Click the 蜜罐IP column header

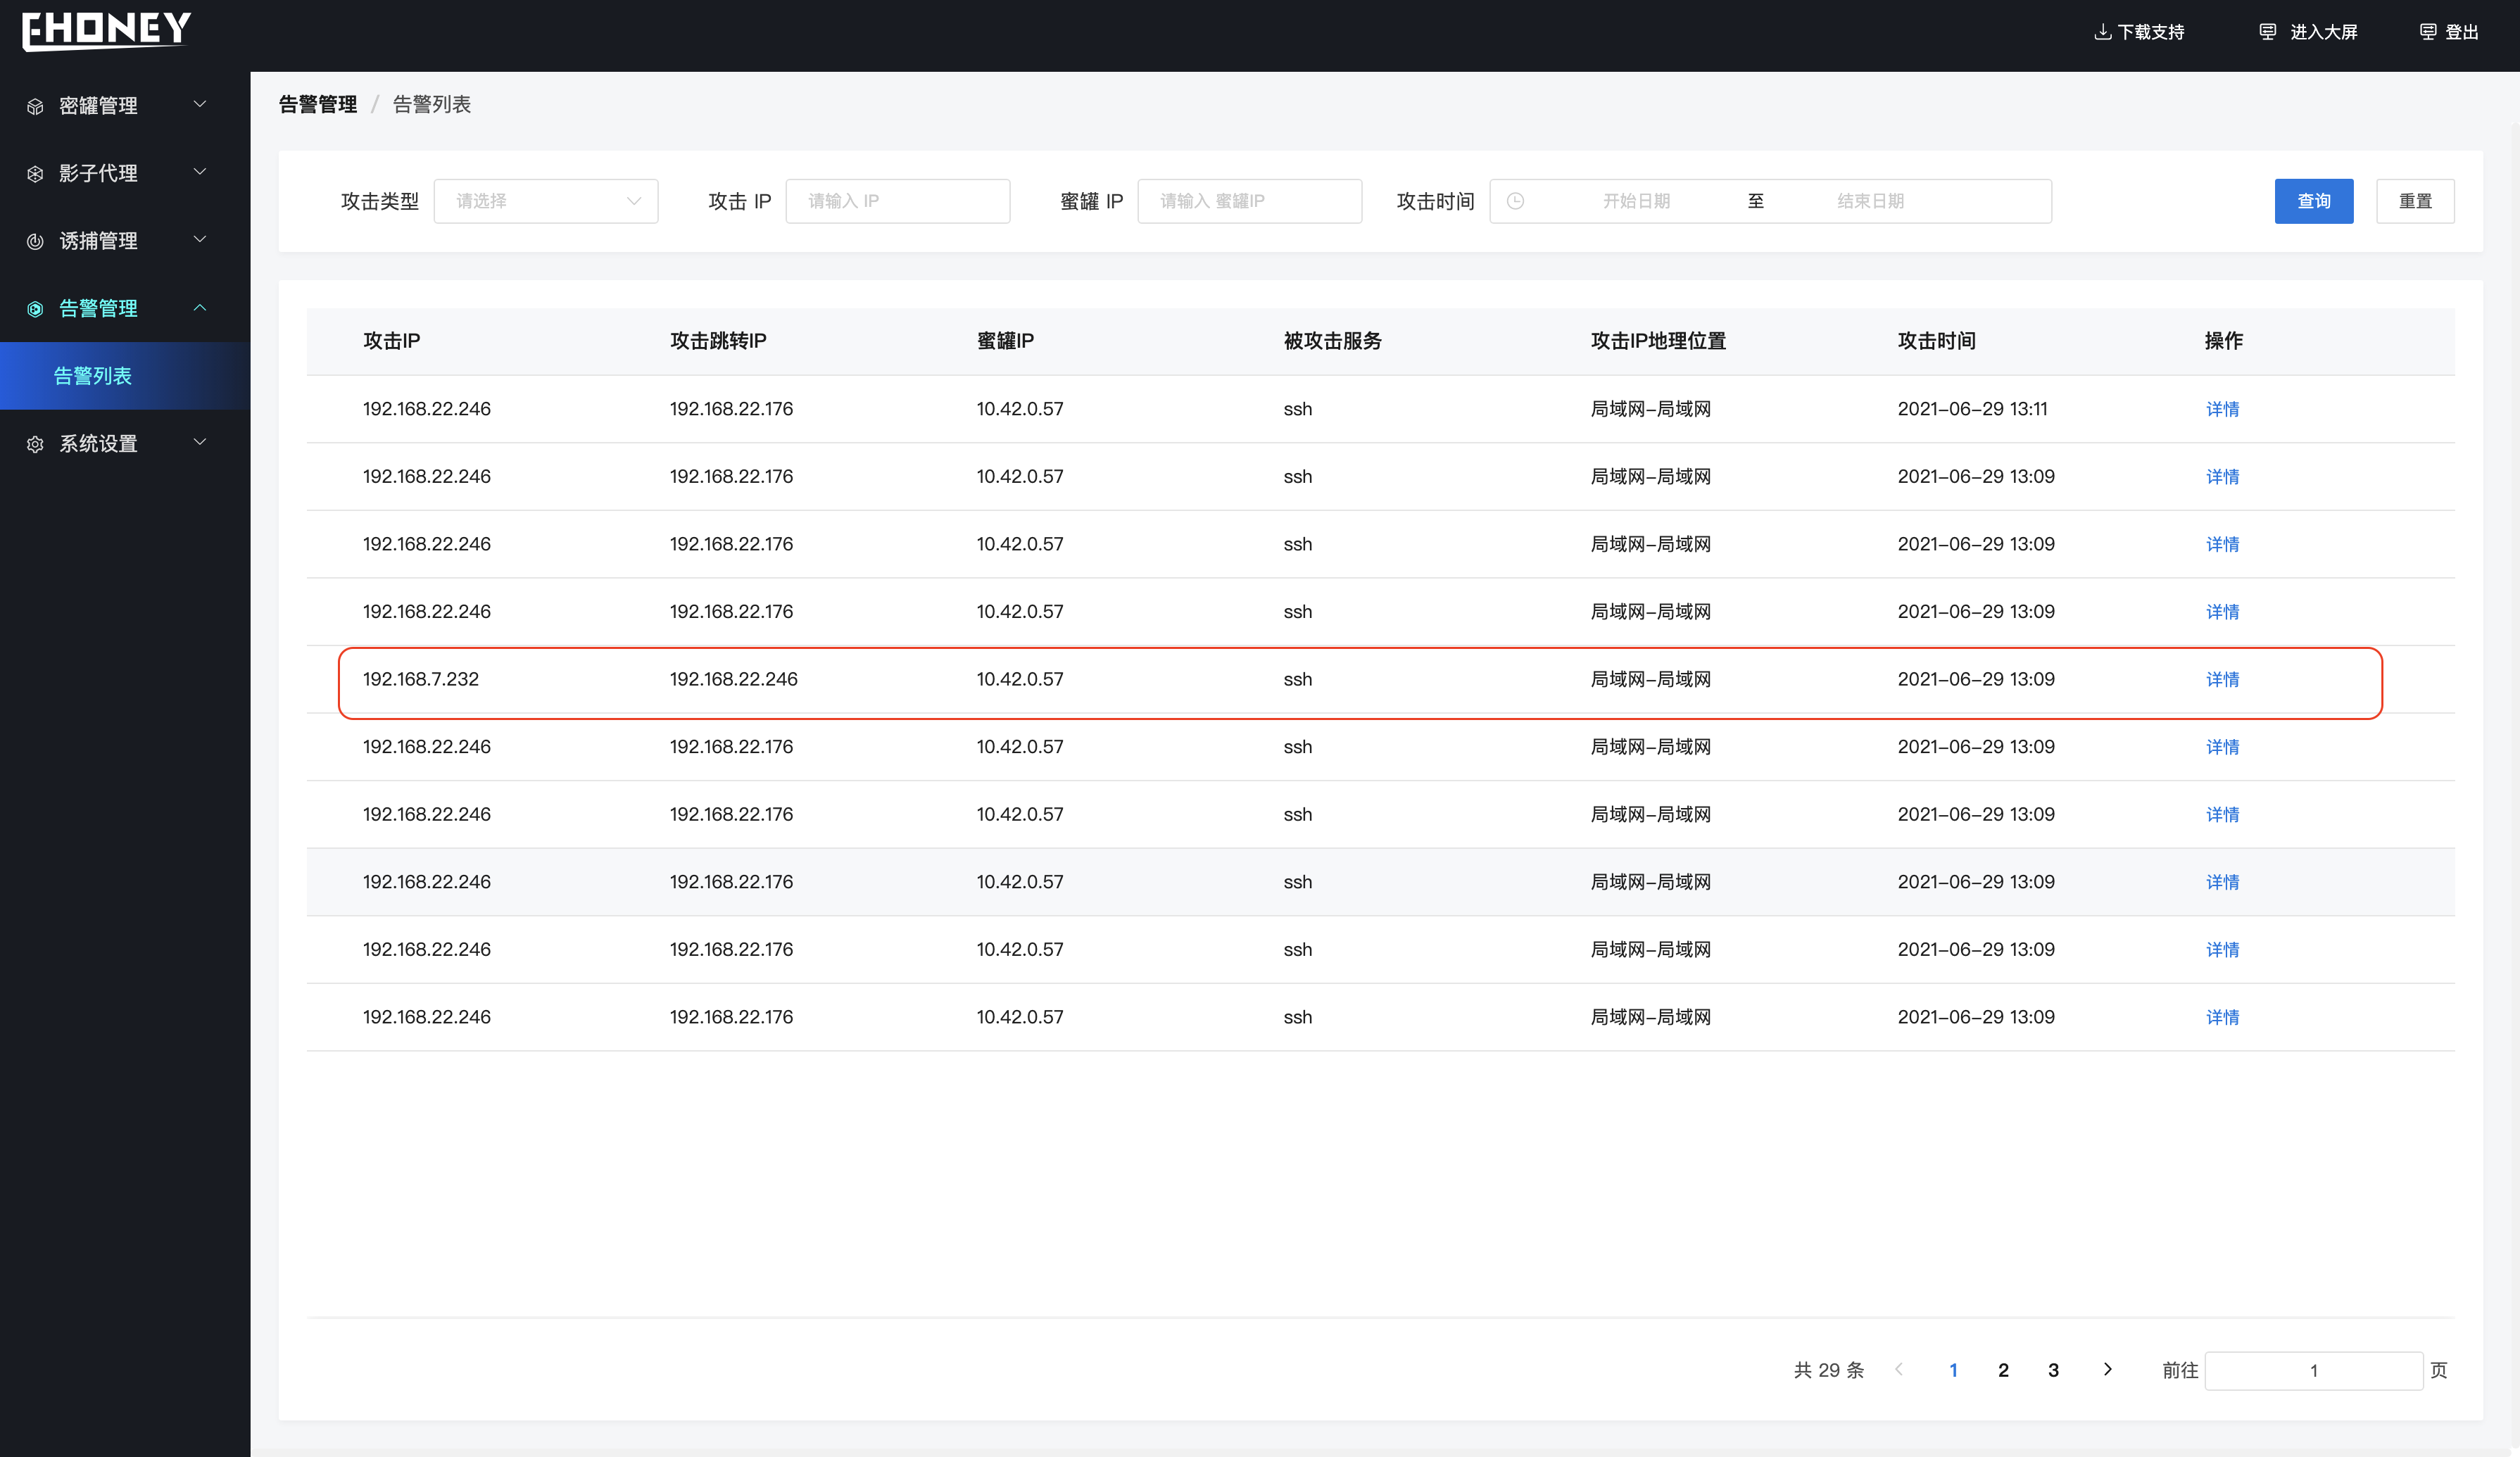point(1005,341)
